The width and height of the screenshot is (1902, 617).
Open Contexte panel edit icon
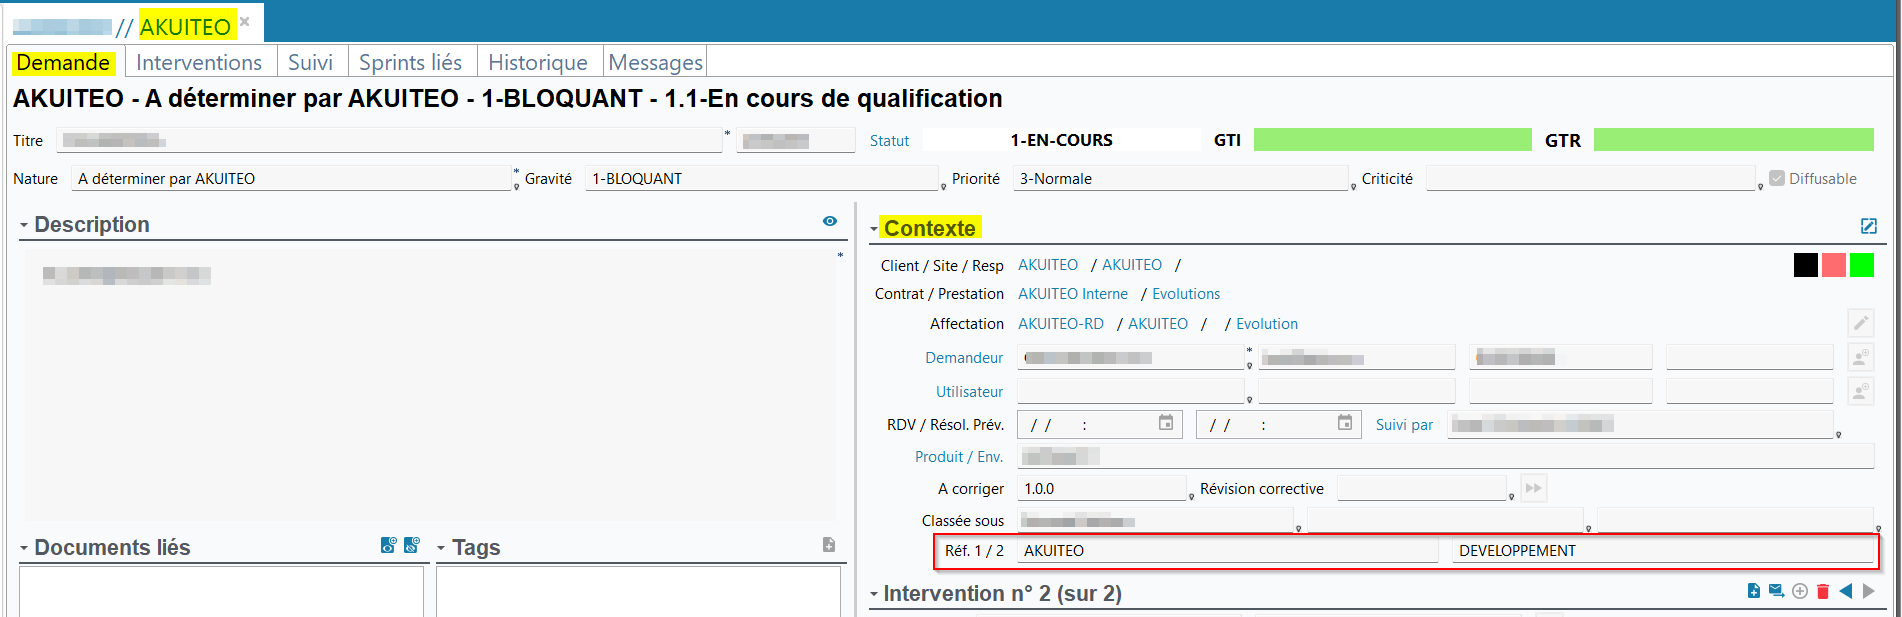[x=1868, y=226]
